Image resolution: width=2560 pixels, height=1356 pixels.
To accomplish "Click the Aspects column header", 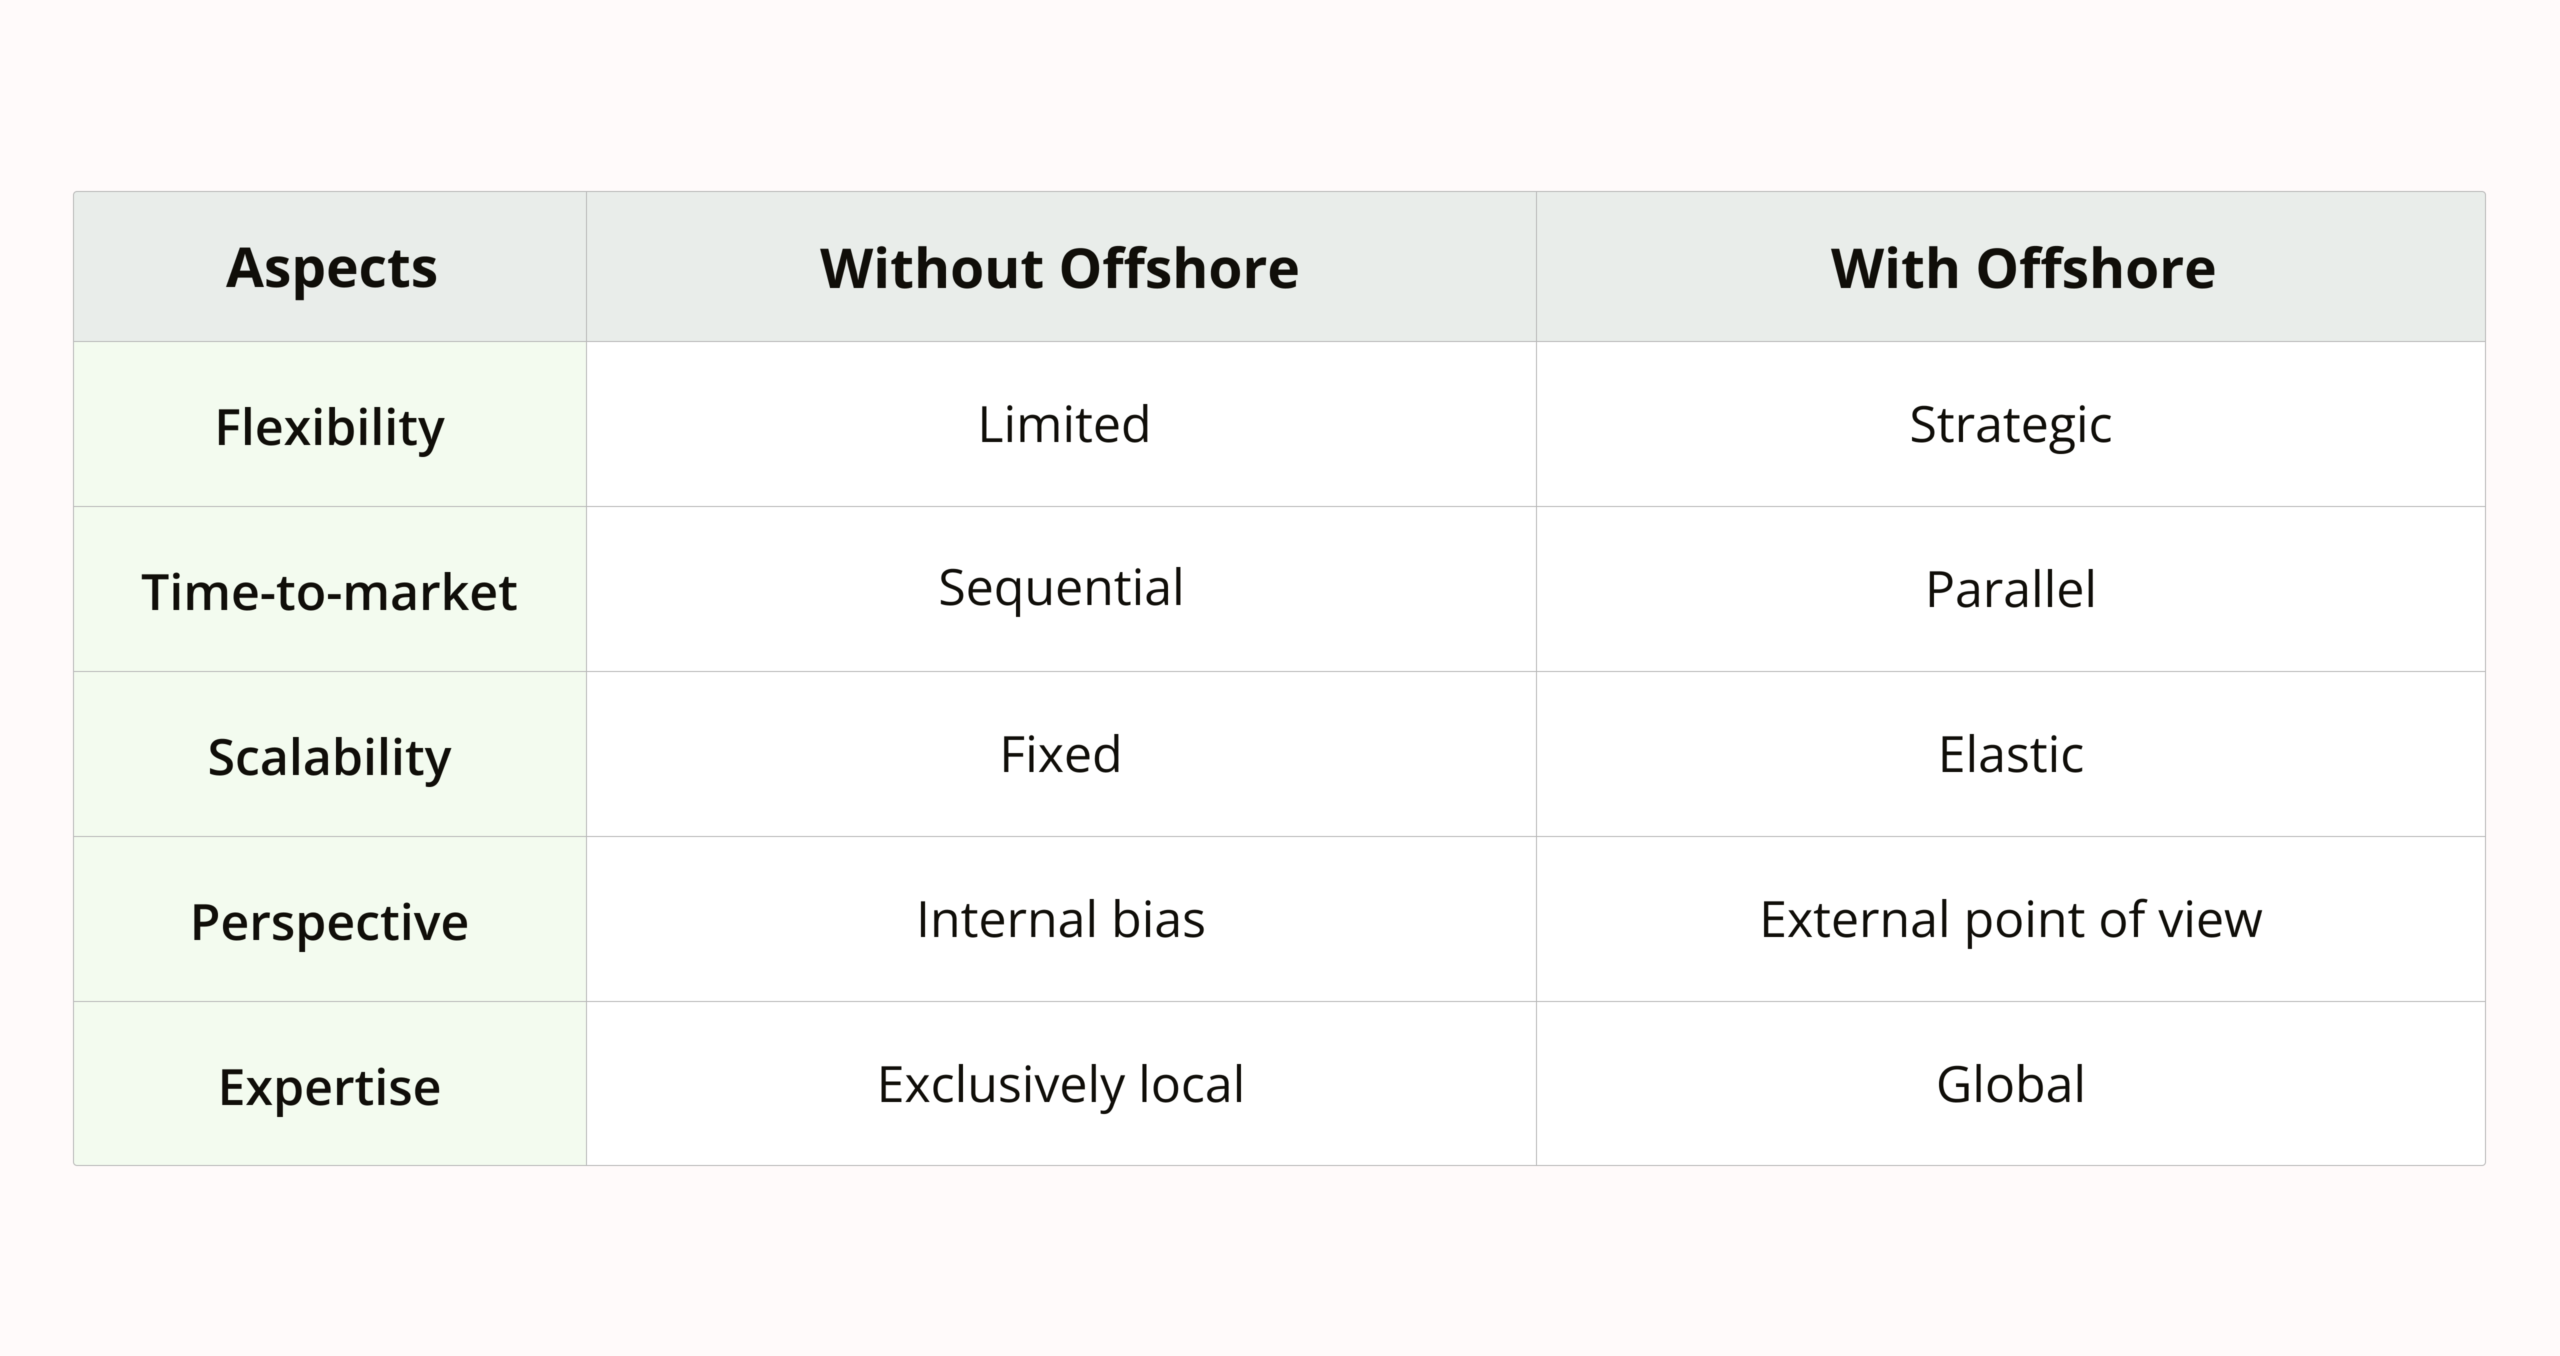I will (331, 268).
